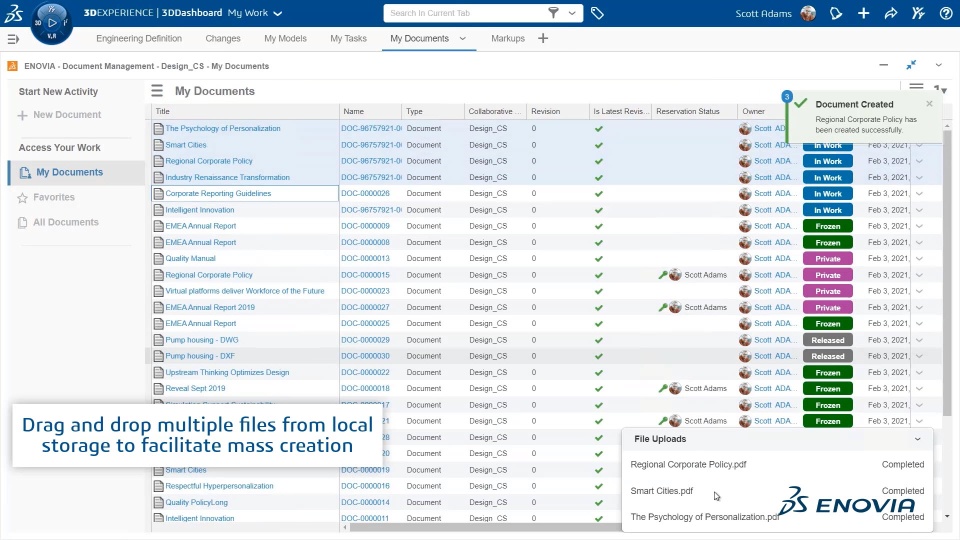Click the notification count badge

(x=787, y=96)
